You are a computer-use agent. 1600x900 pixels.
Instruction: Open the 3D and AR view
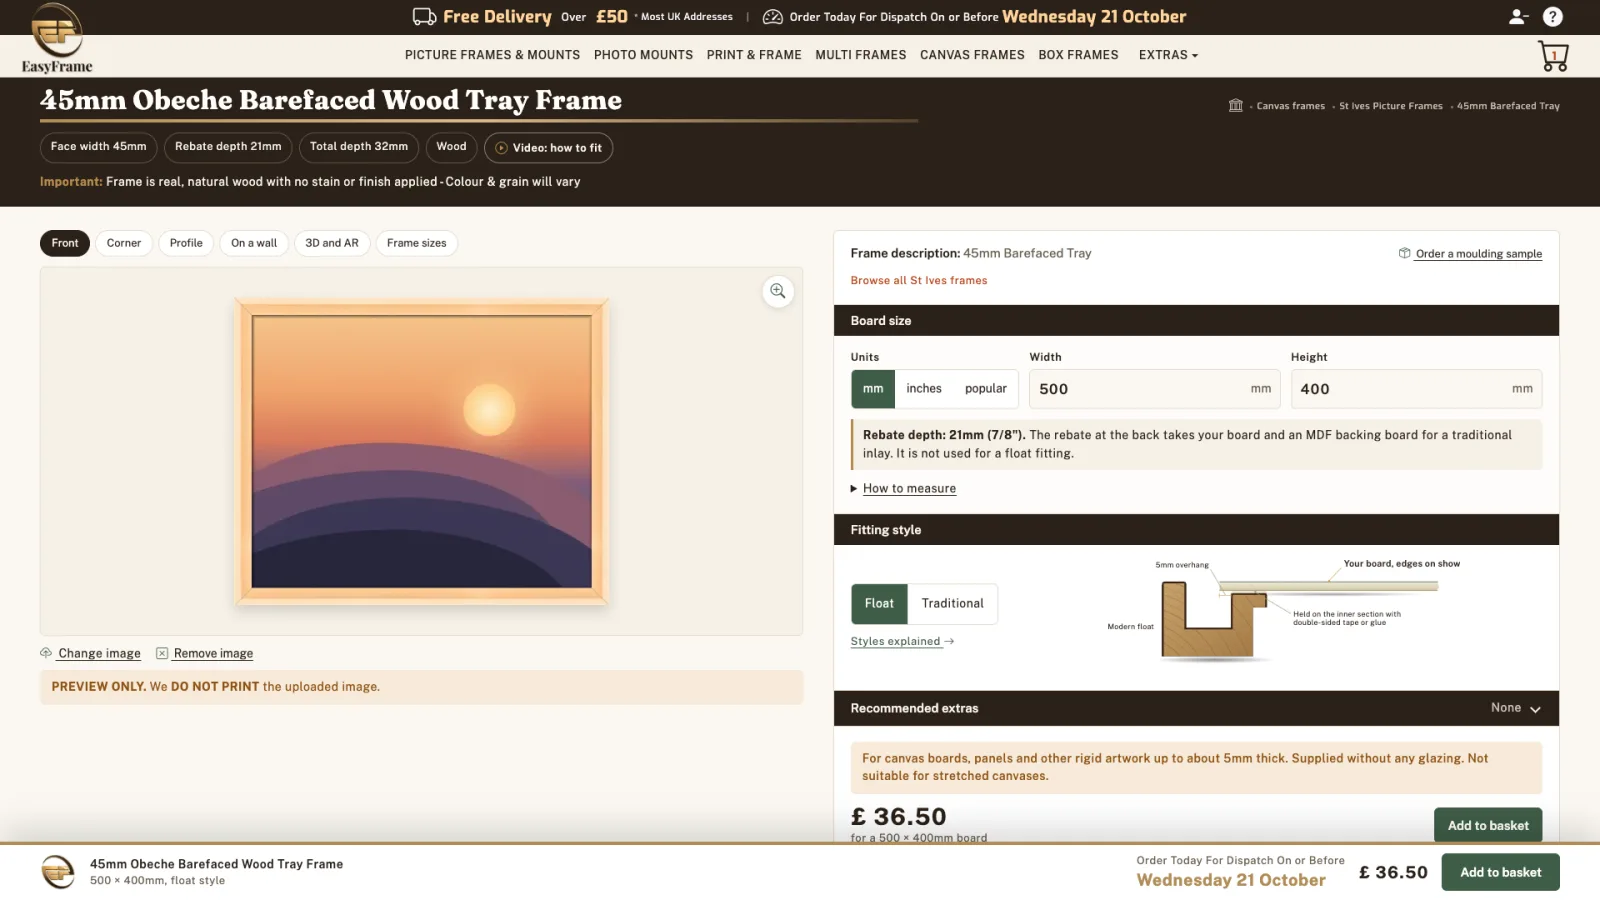332,243
